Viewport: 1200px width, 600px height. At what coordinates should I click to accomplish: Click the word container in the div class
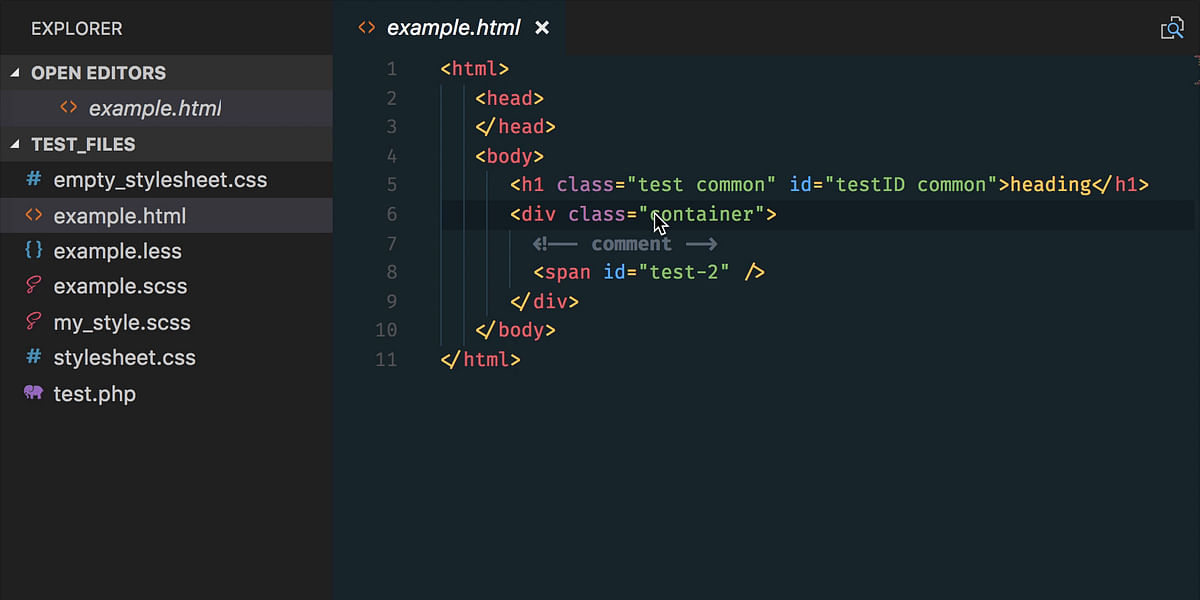[x=703, y=213]
